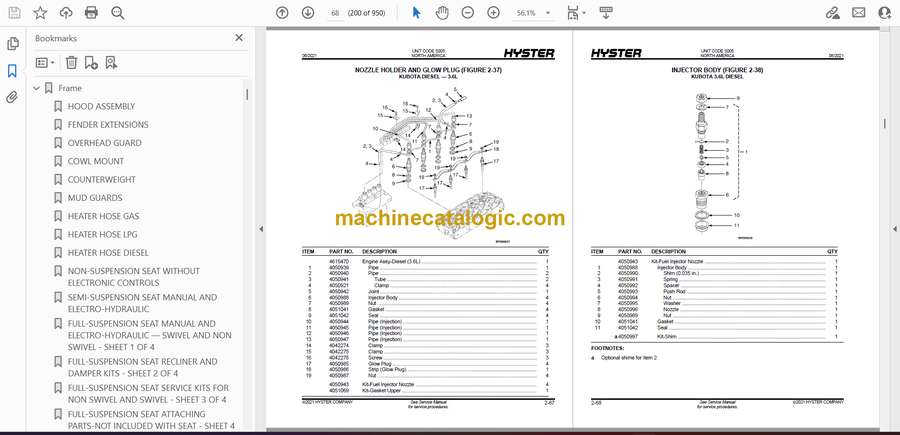Open FULL-SUSPENSION SEAT SHEET 1 OF 4 bookmark
Screen dimensions: 900x435
click(x=150, y=335)
